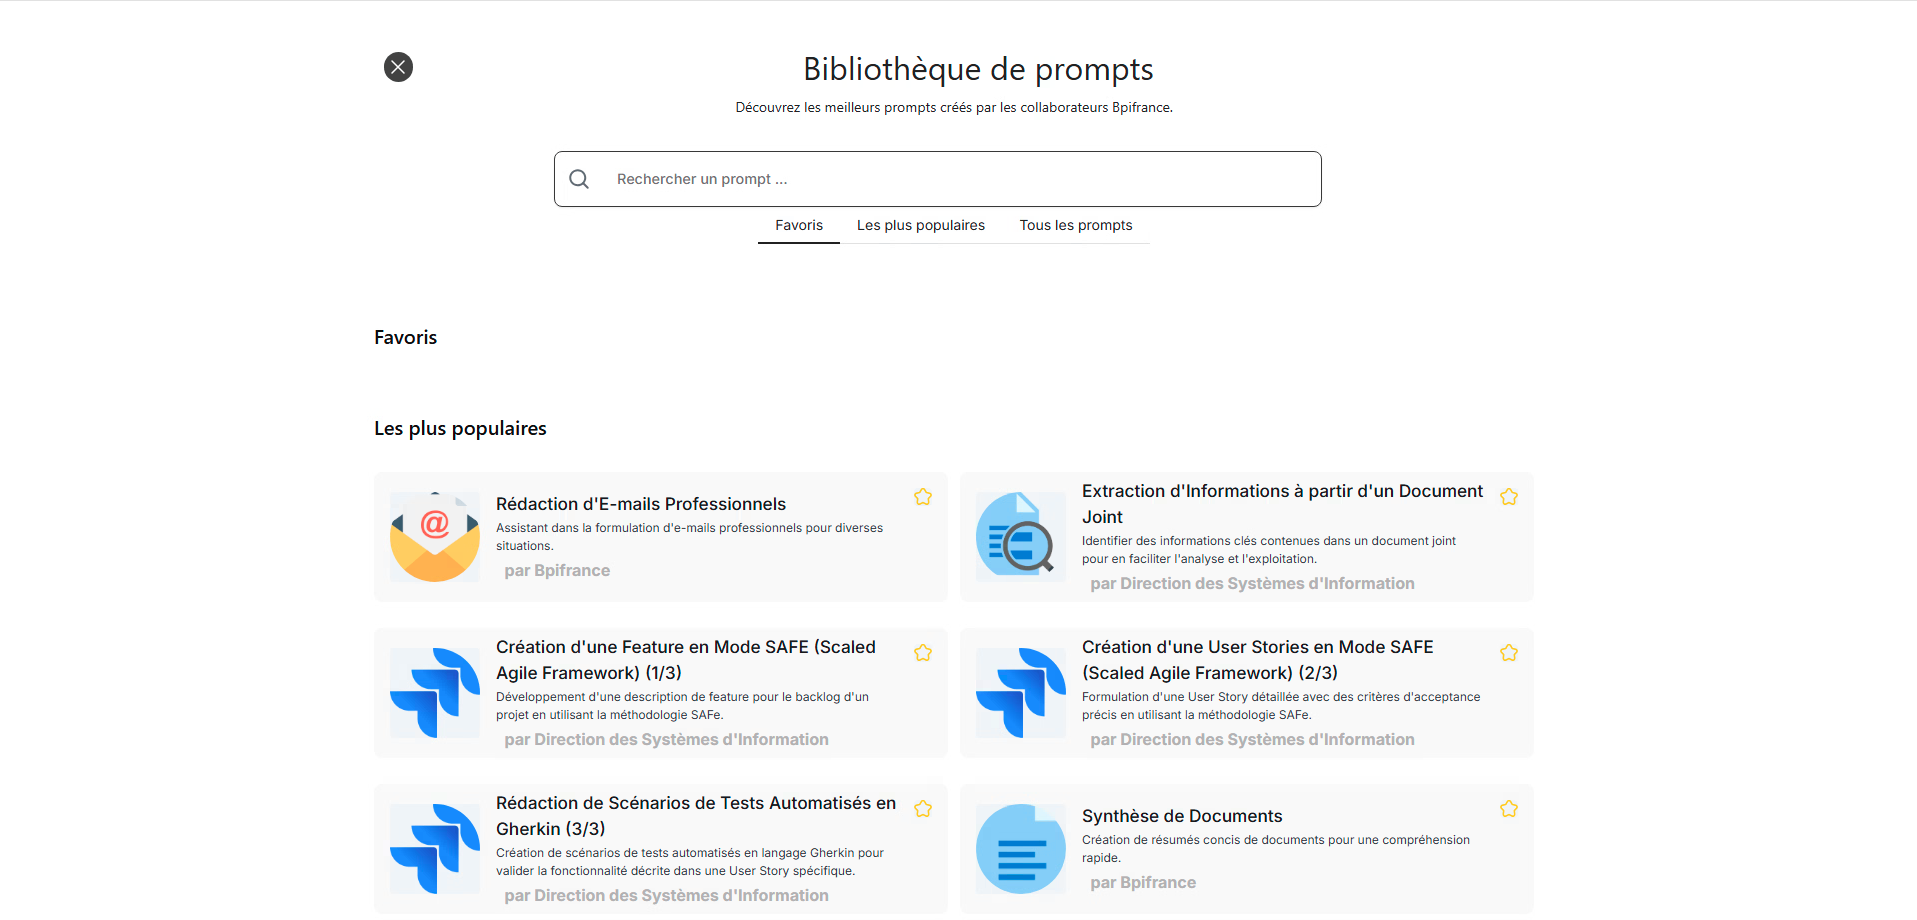Image resolution: width=1917 pixels, height=920 pixels.
Task: Click the description under 'Création d'une Feature'
Action: point(682,706)
